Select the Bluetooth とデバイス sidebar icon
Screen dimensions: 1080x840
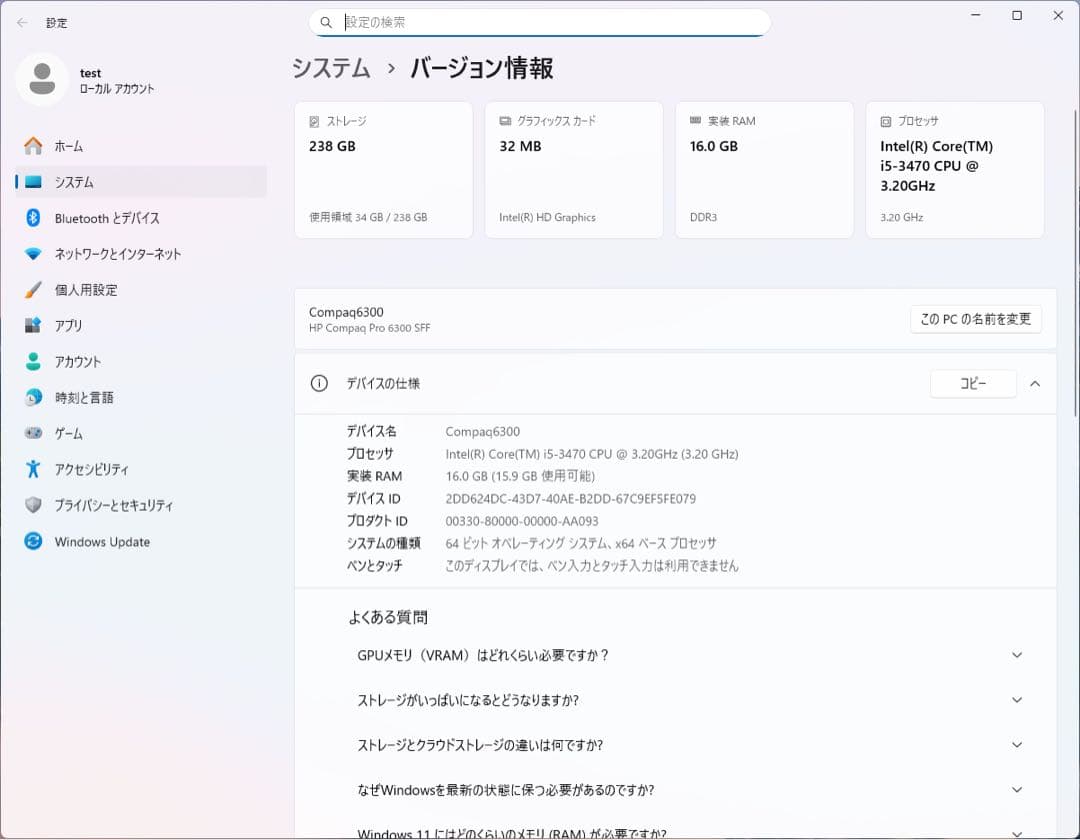34,218
